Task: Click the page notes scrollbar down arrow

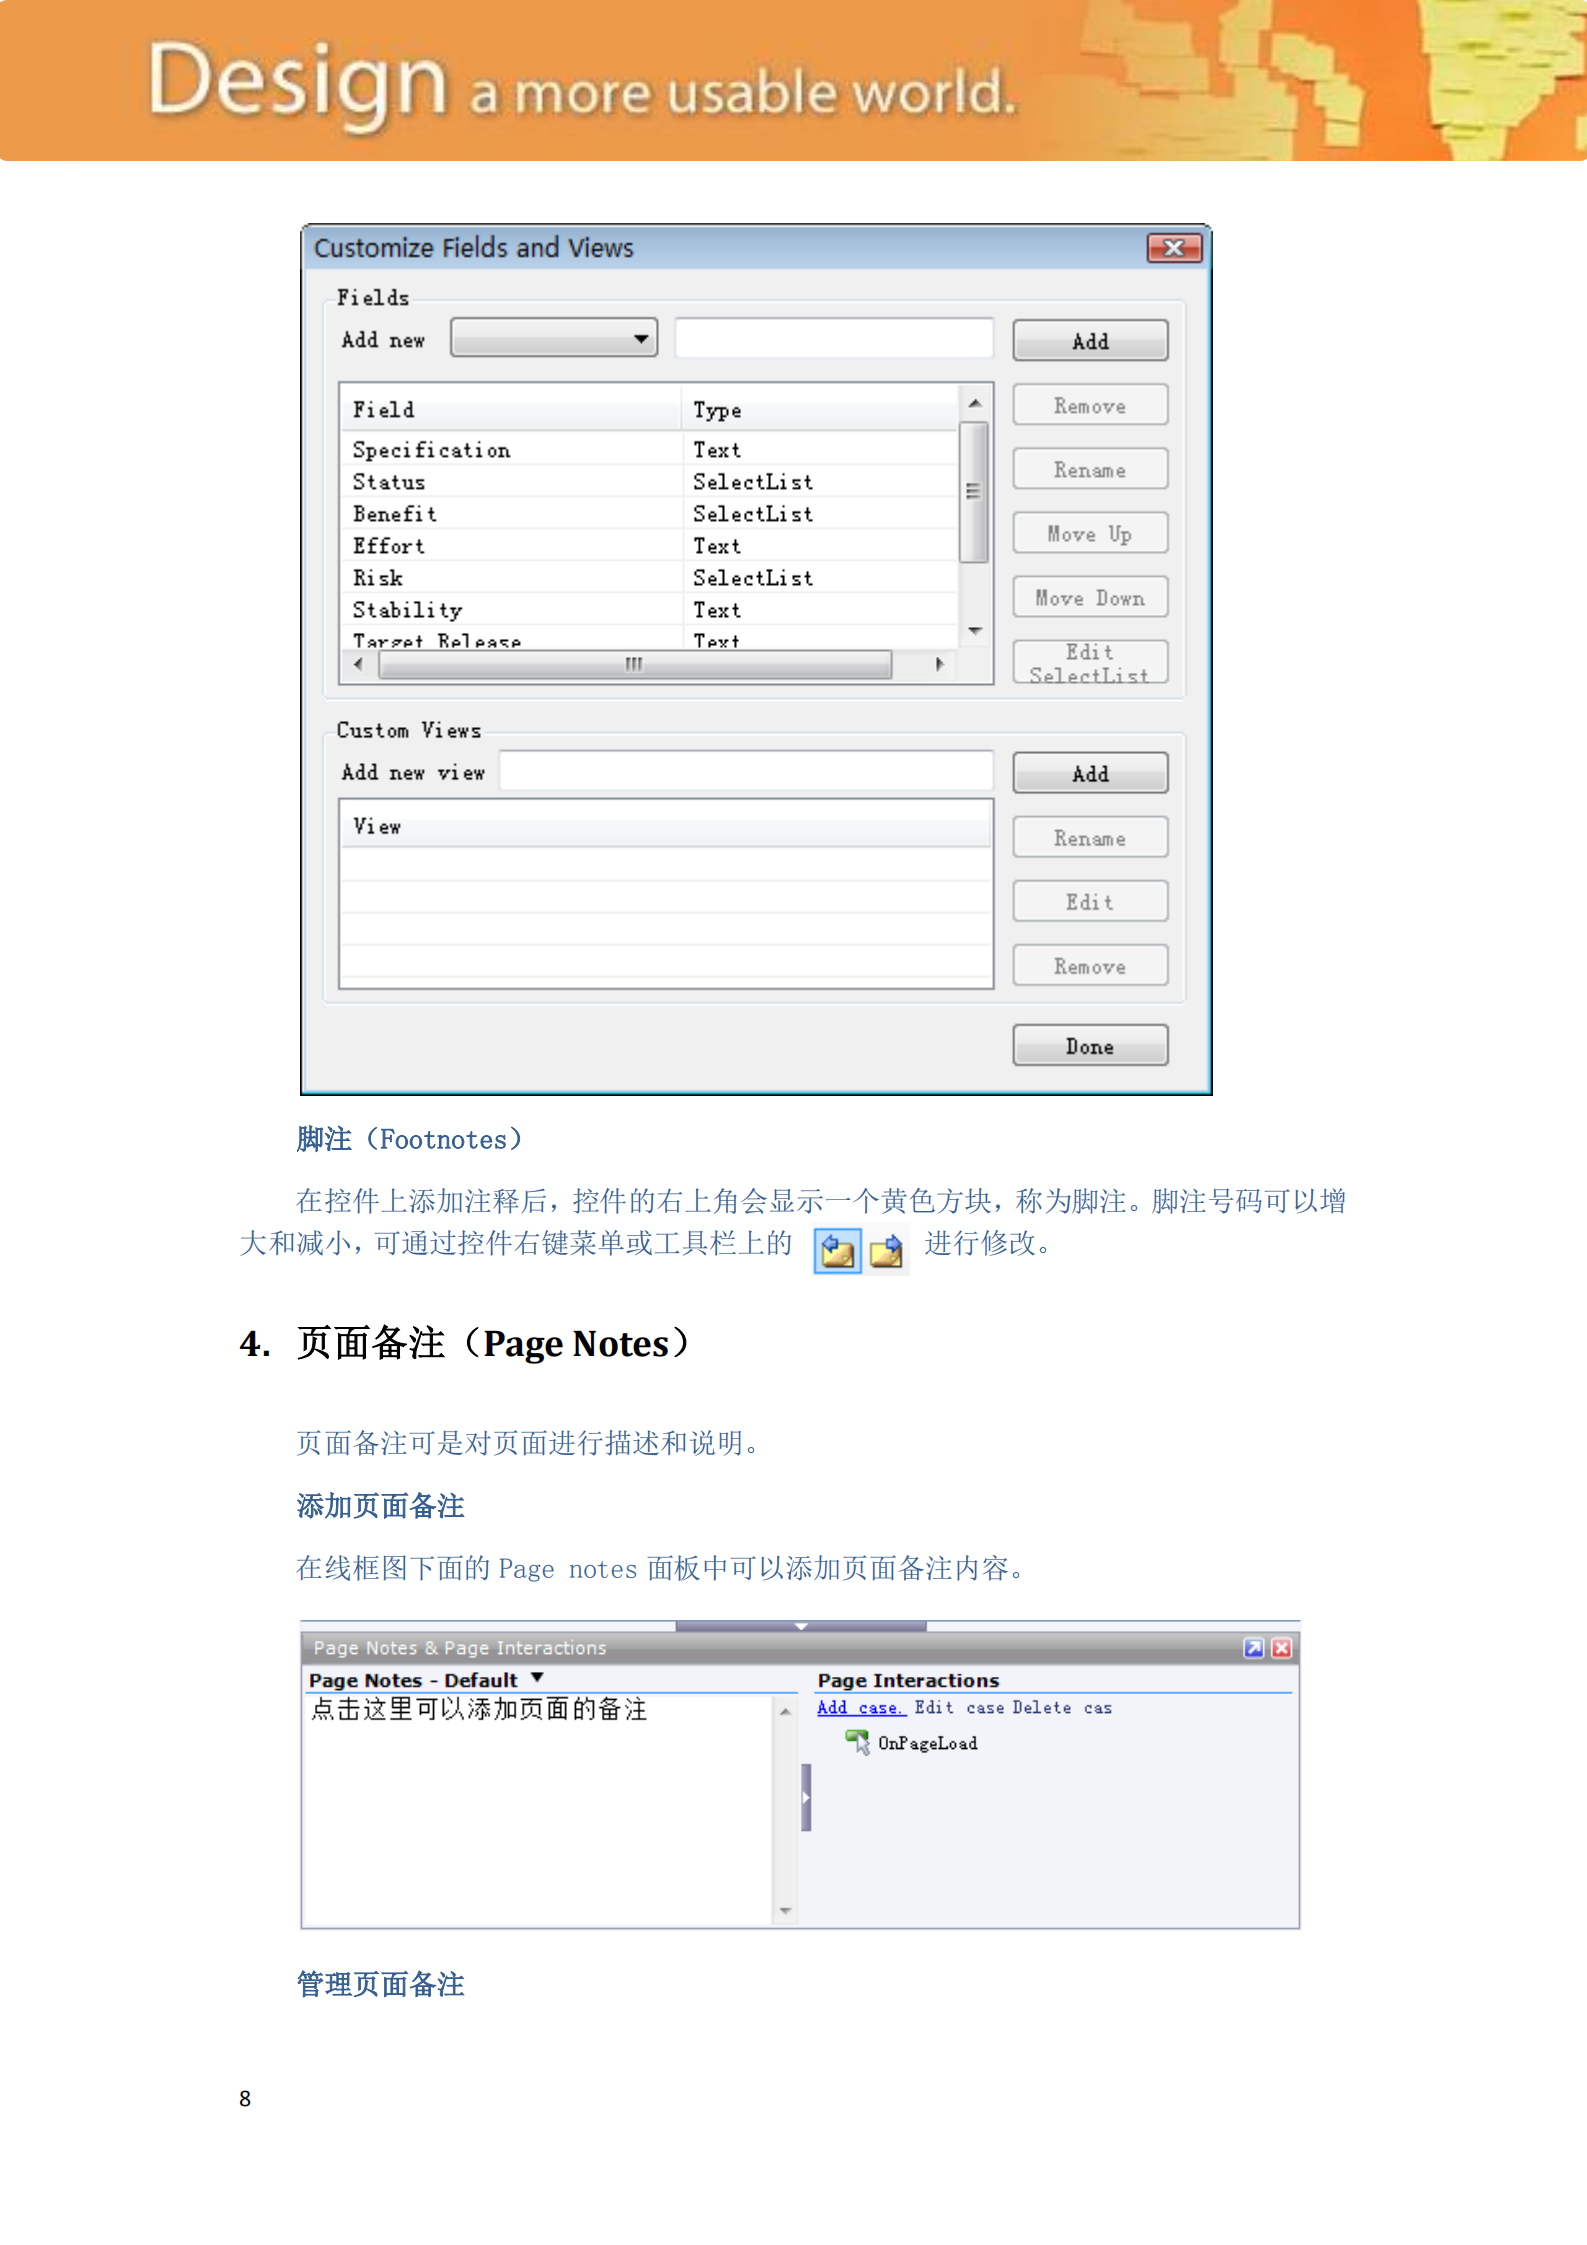Action: 785,1910
